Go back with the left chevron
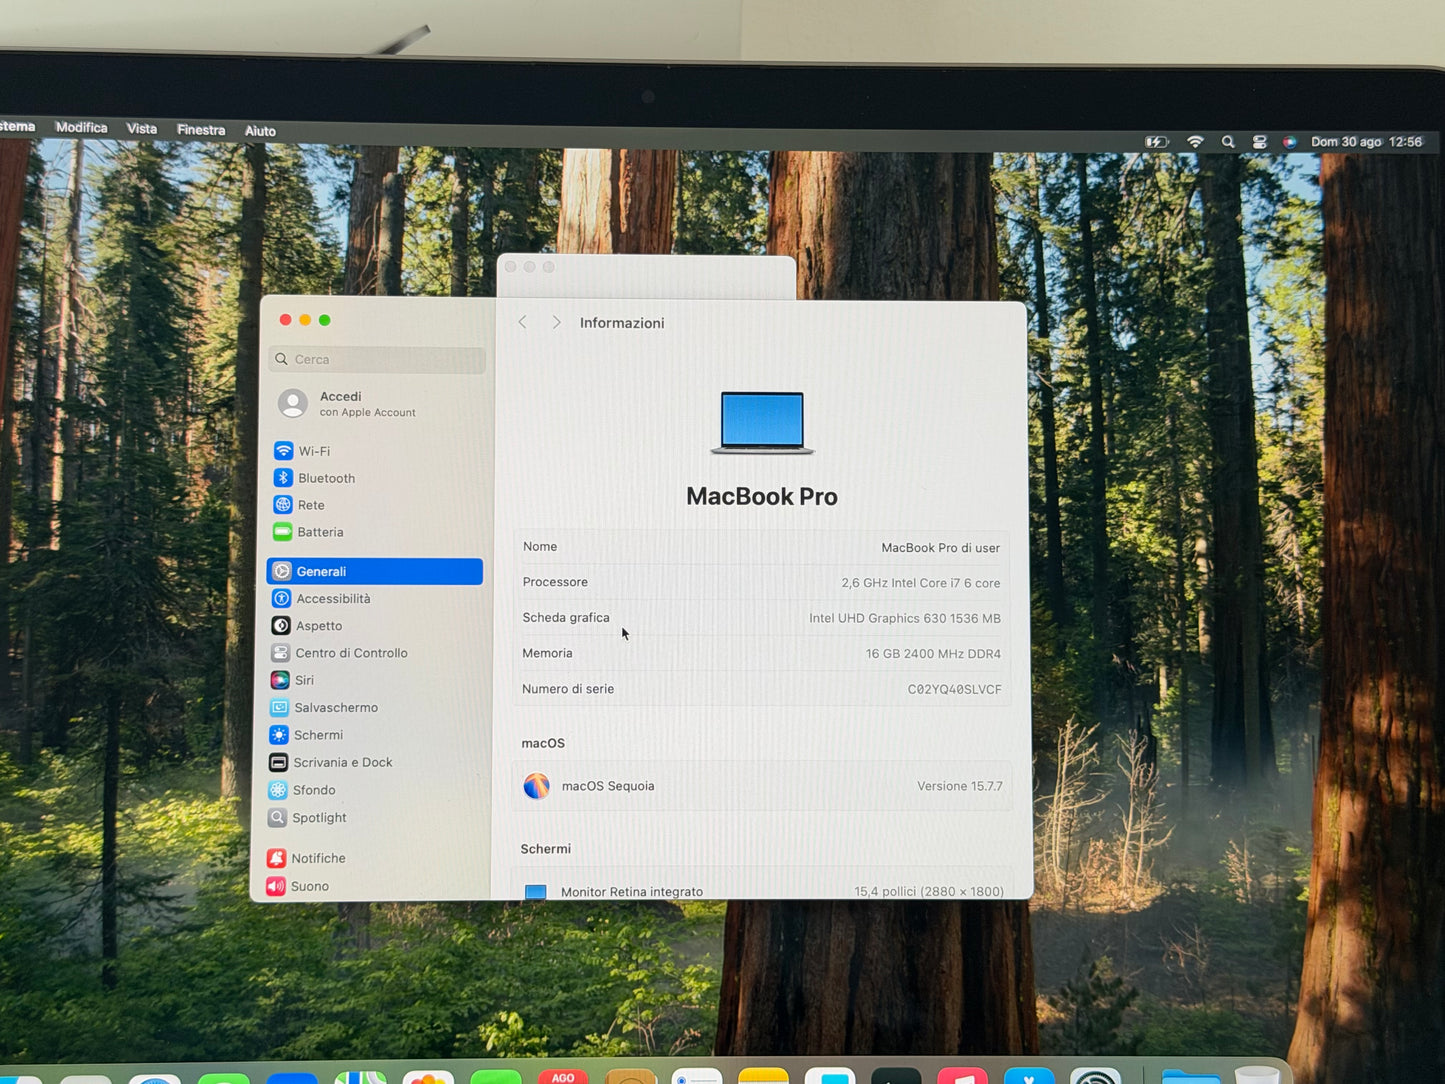 click(x=522, y=322)
